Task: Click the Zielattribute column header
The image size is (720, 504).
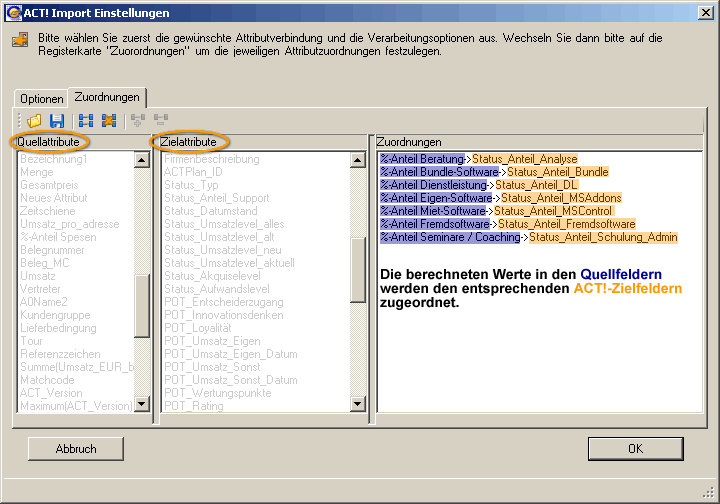Action: (x=188, y=142)
